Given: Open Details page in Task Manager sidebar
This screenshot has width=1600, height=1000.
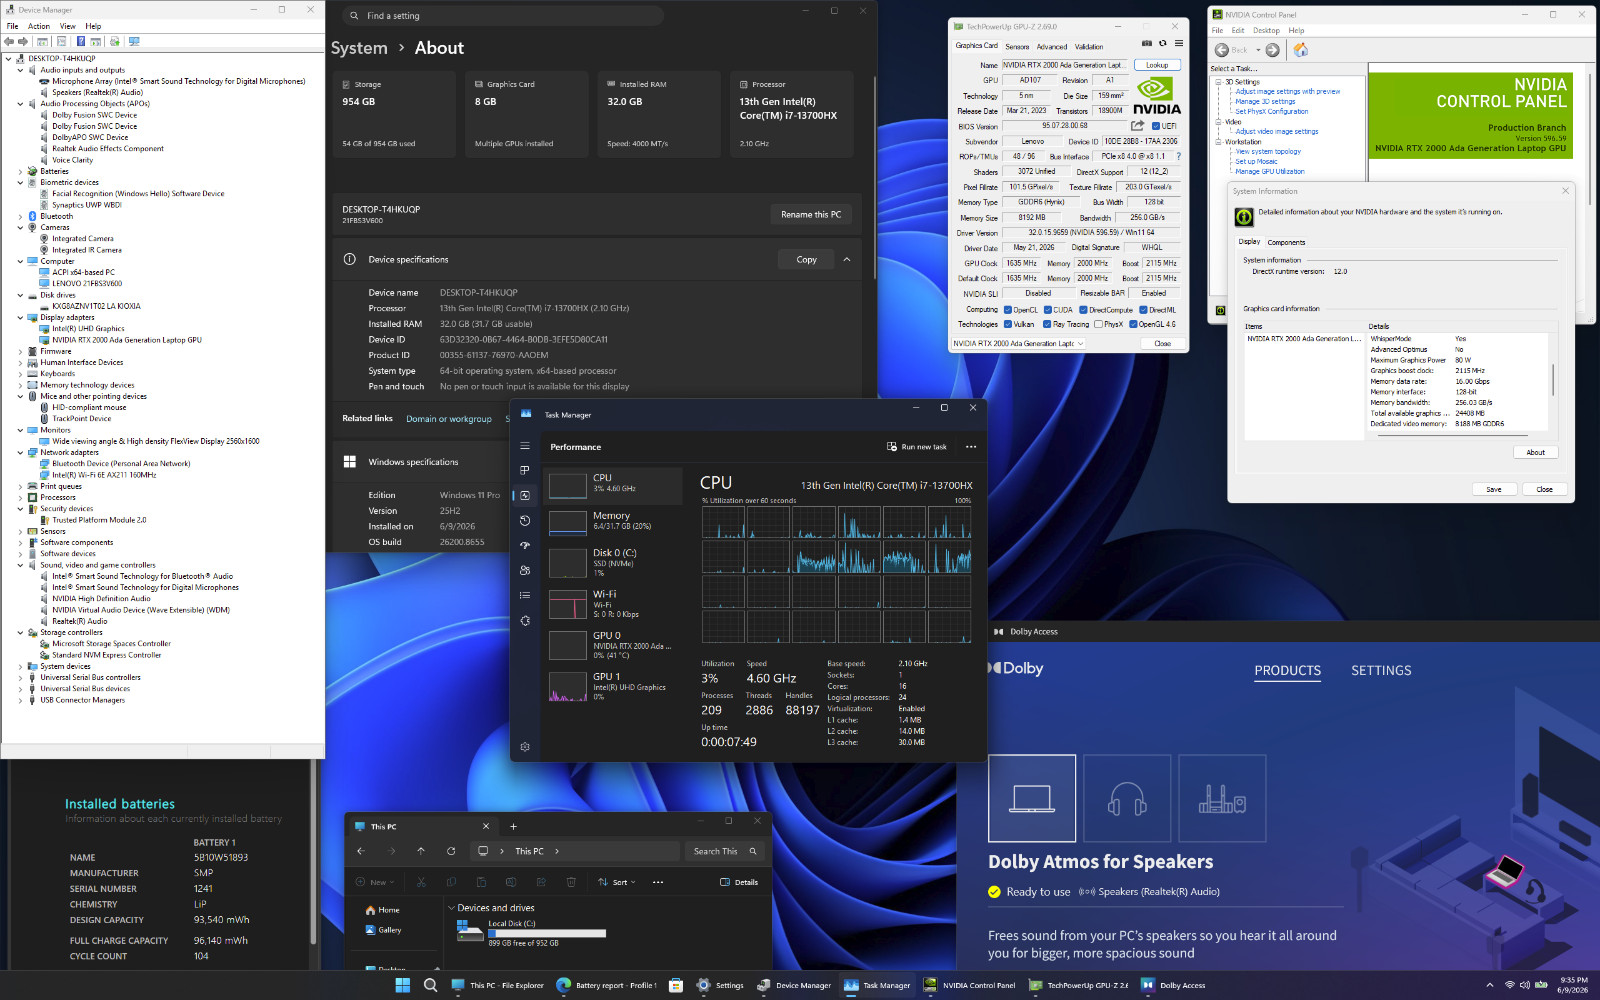Looking at the screenshot, I should pyautogui.click(x=525, y=595).
